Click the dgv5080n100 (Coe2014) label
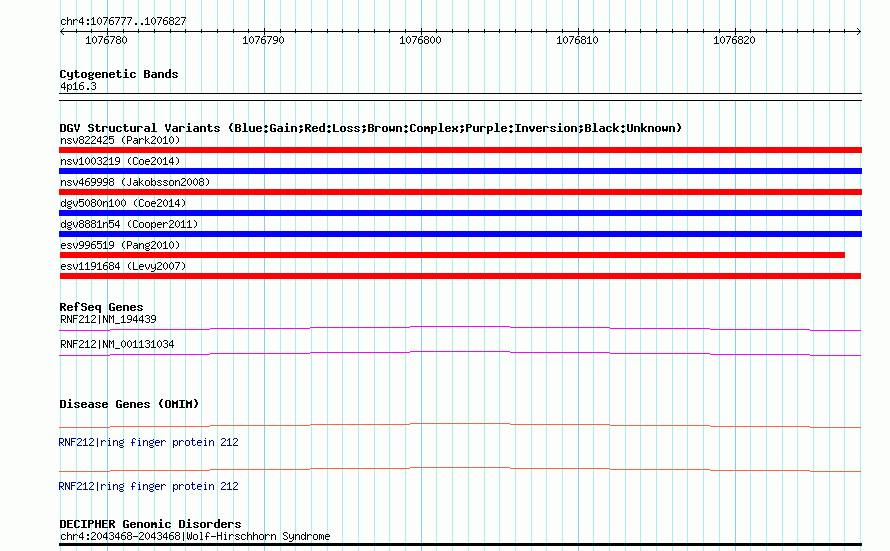This screenshot has width=890, height=551. coord(123,203)
